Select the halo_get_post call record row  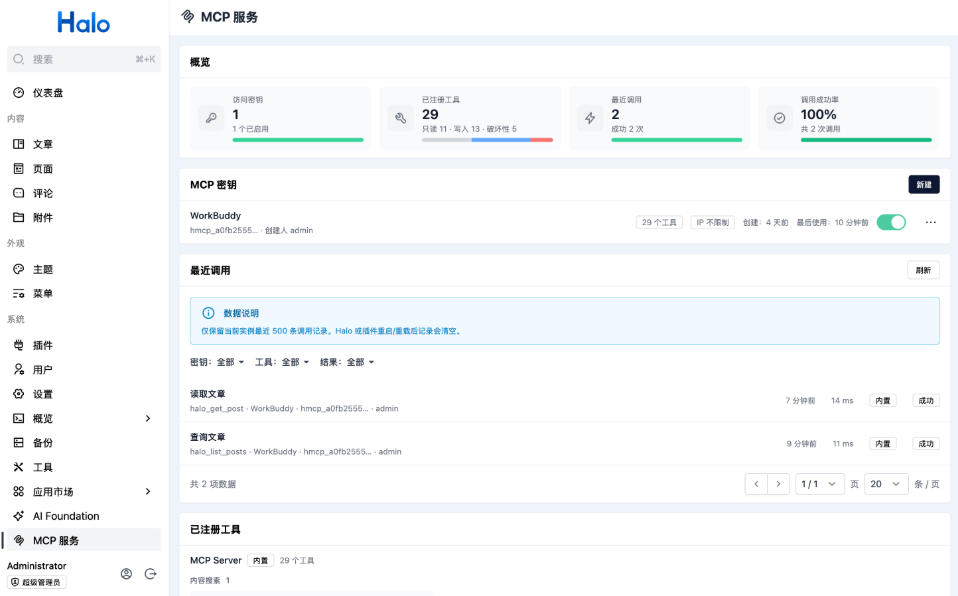tap(565, 401)
